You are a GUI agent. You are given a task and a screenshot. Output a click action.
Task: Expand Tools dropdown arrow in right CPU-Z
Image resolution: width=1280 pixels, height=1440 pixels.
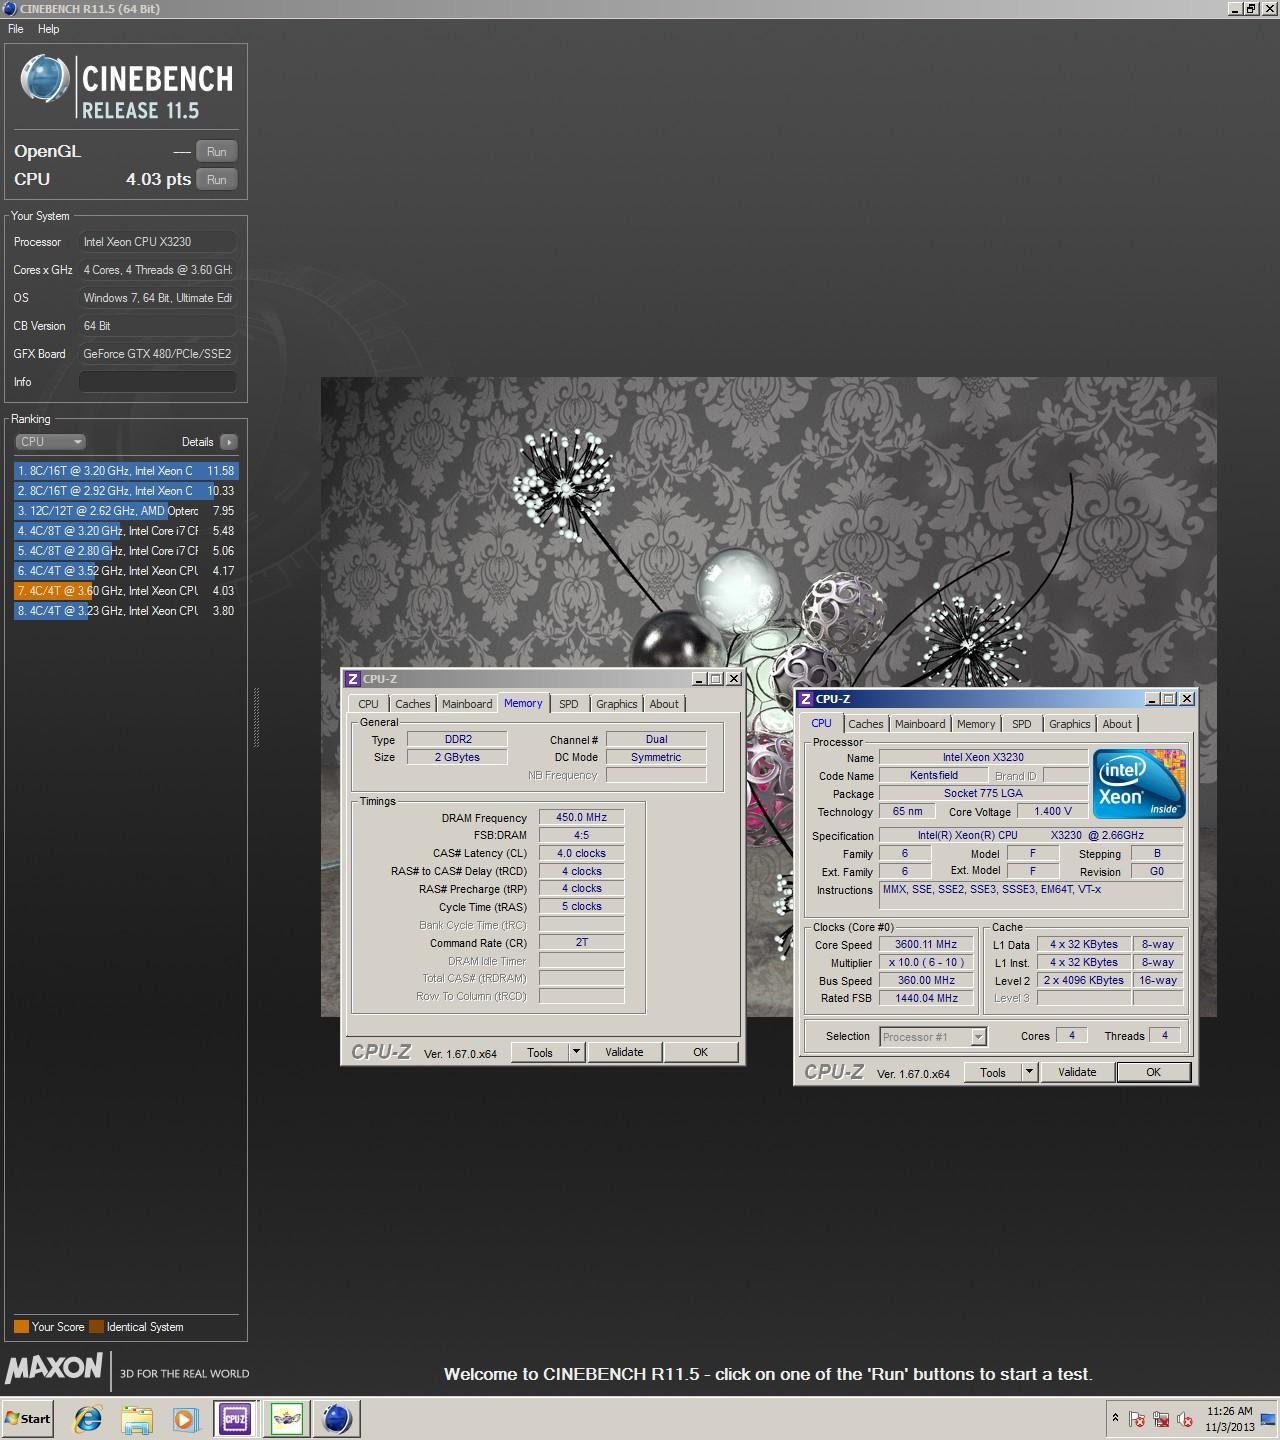(1029, 1072)
